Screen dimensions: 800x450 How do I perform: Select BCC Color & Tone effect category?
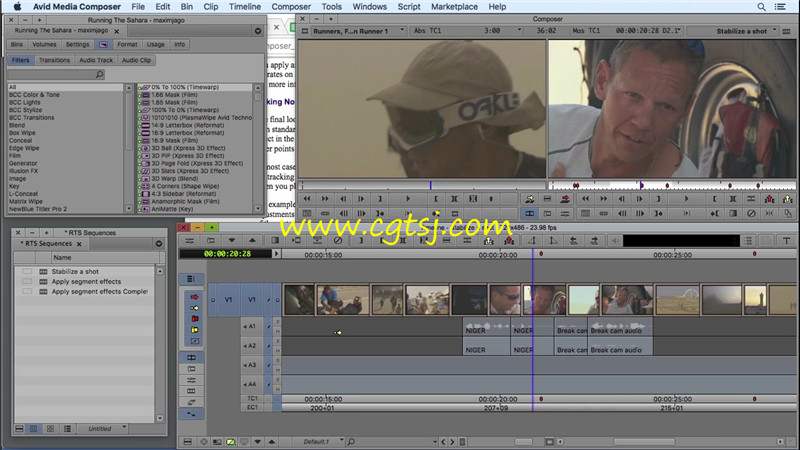point(34,95)
